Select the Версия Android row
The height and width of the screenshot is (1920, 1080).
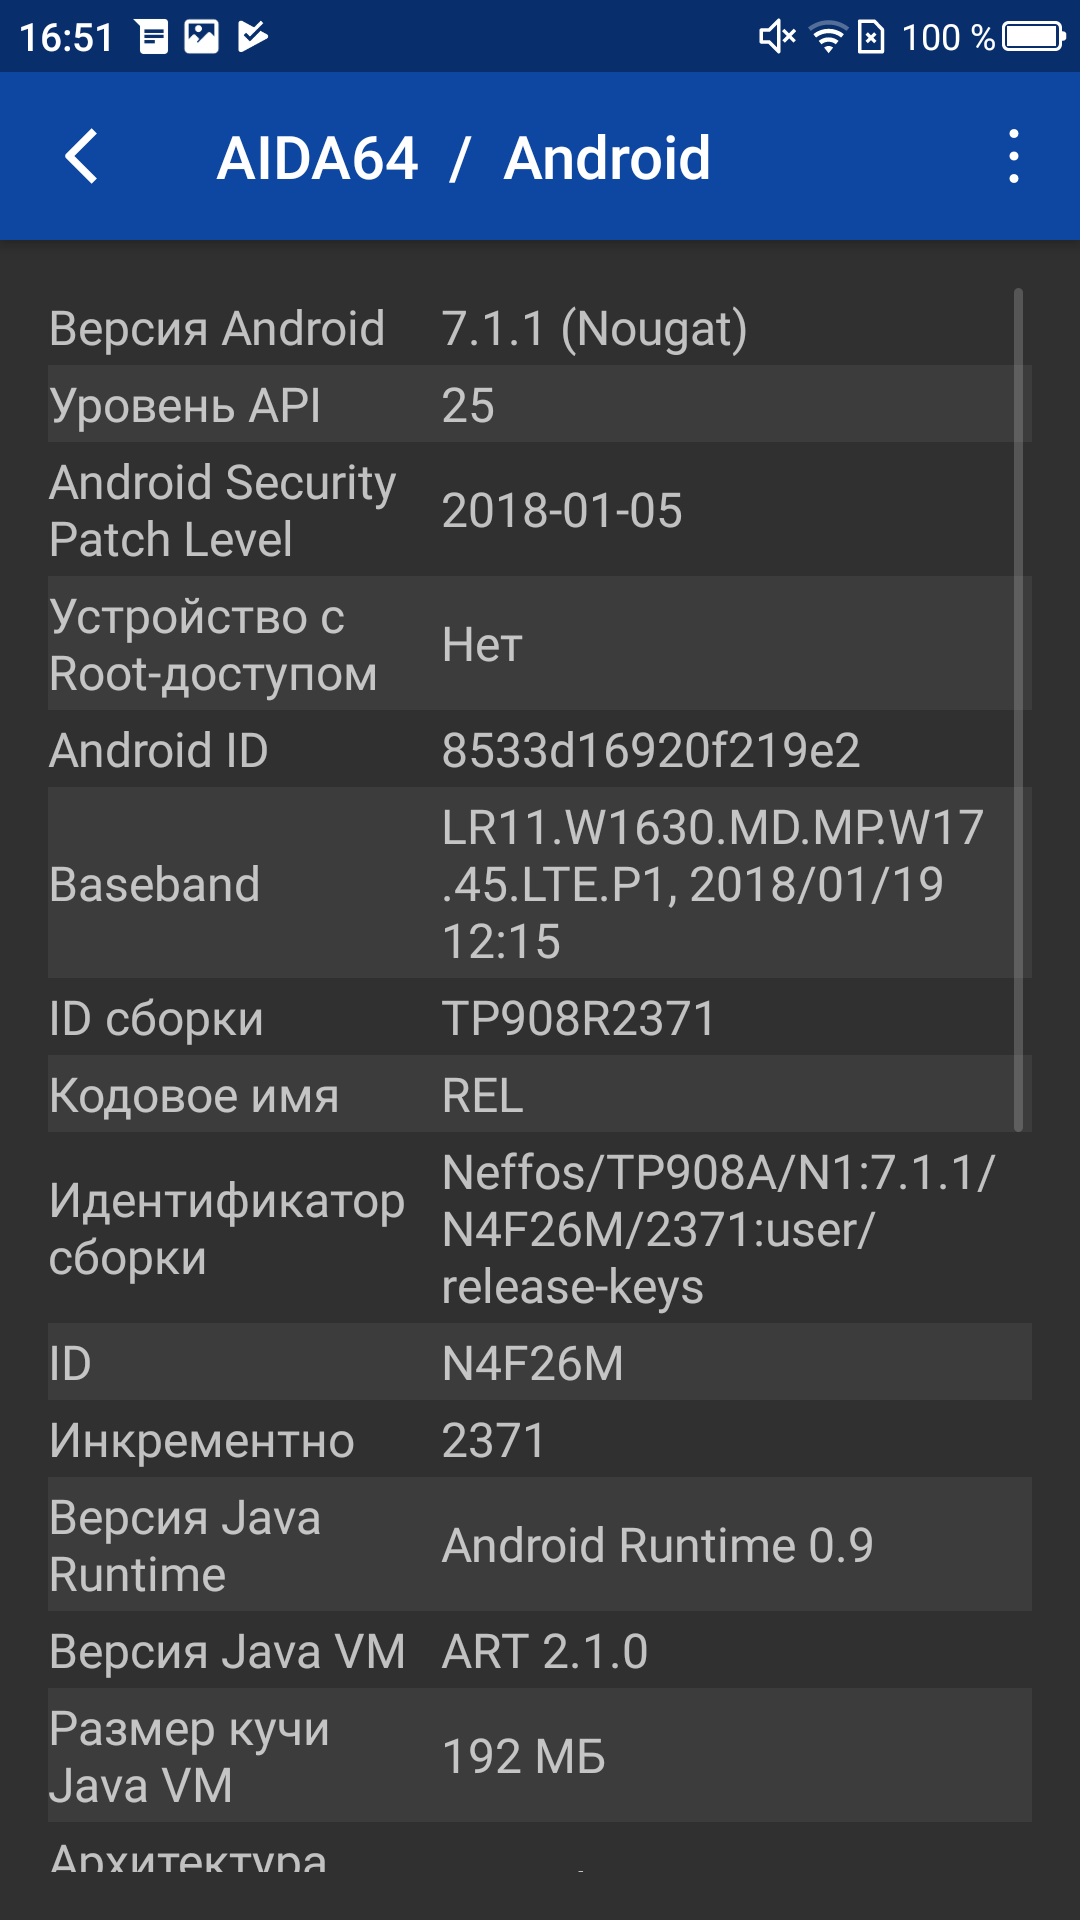(x=540, y=328)
